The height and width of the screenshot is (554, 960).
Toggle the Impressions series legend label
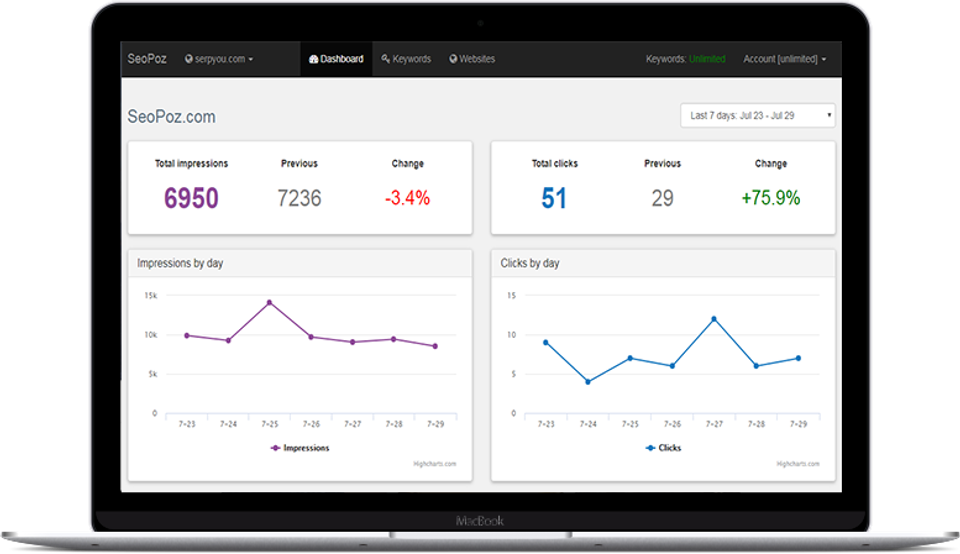(306, 448)
